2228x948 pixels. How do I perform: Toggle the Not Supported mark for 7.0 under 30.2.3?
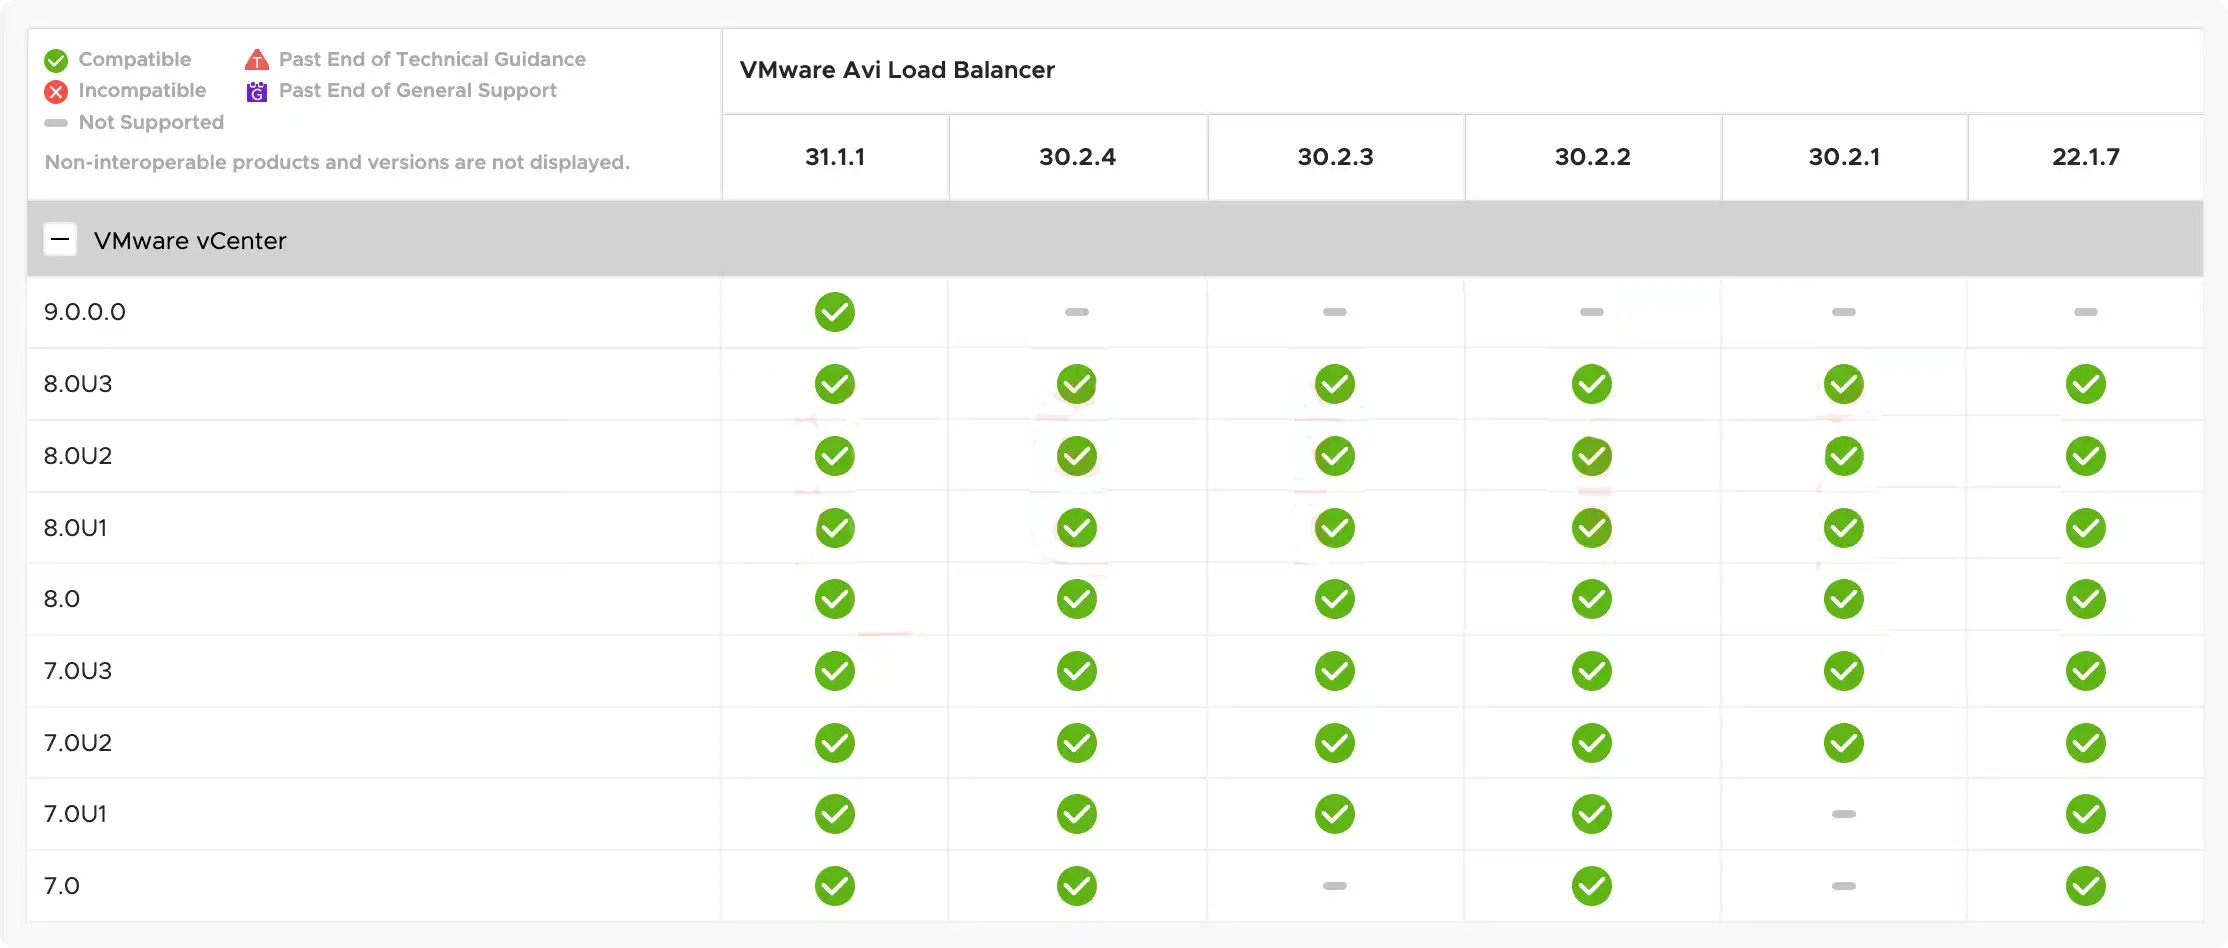pos(1334,885)
